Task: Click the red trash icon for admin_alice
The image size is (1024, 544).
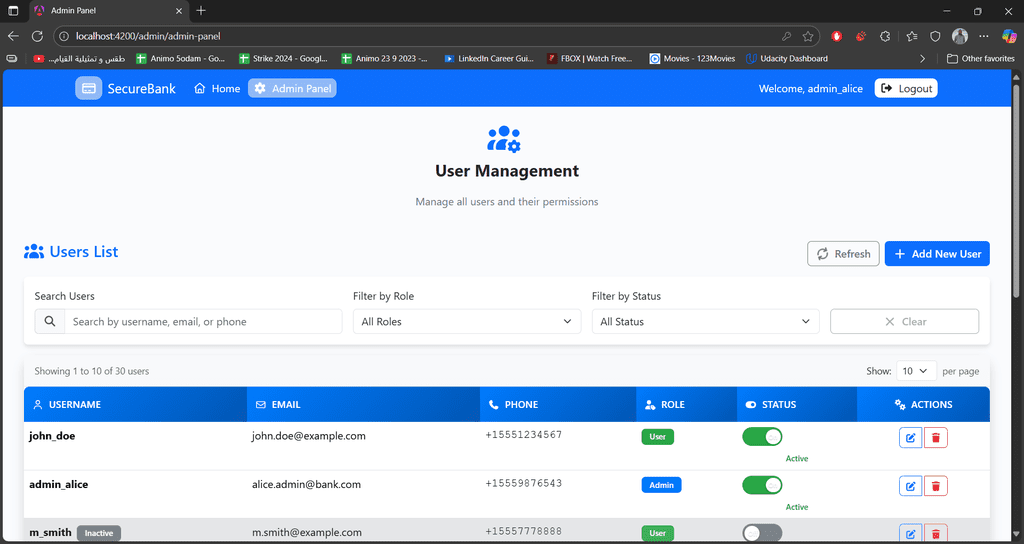Action: pos(936,486)
